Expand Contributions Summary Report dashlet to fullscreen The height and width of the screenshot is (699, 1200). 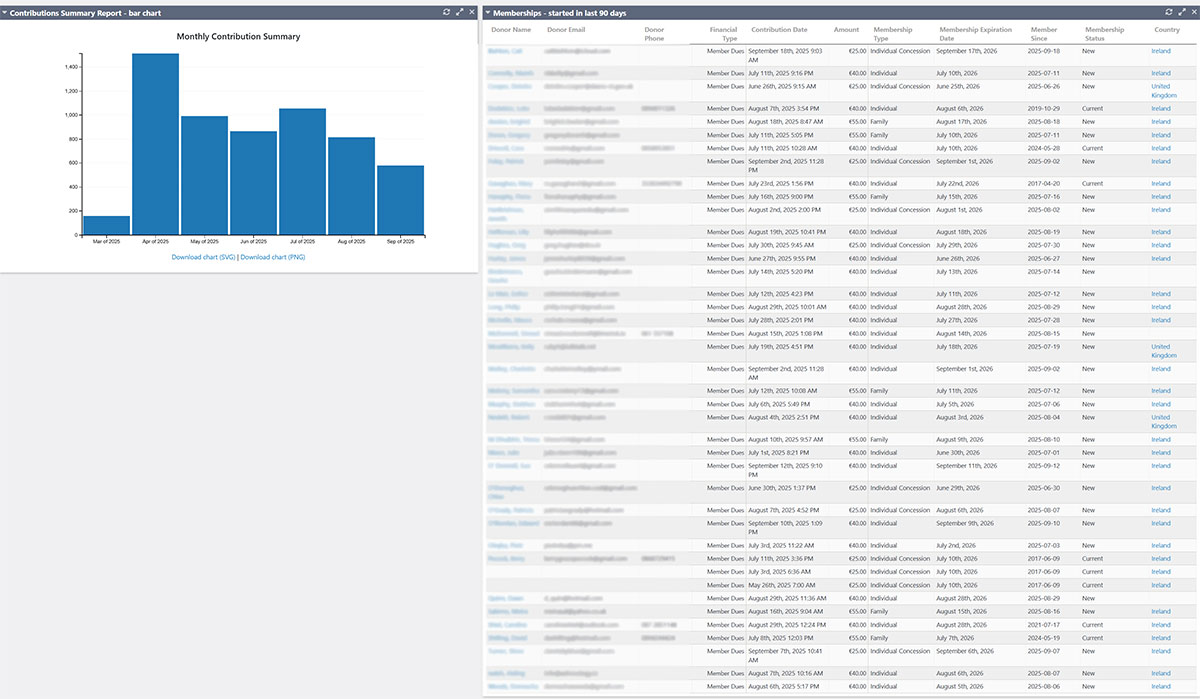[459, 12]
